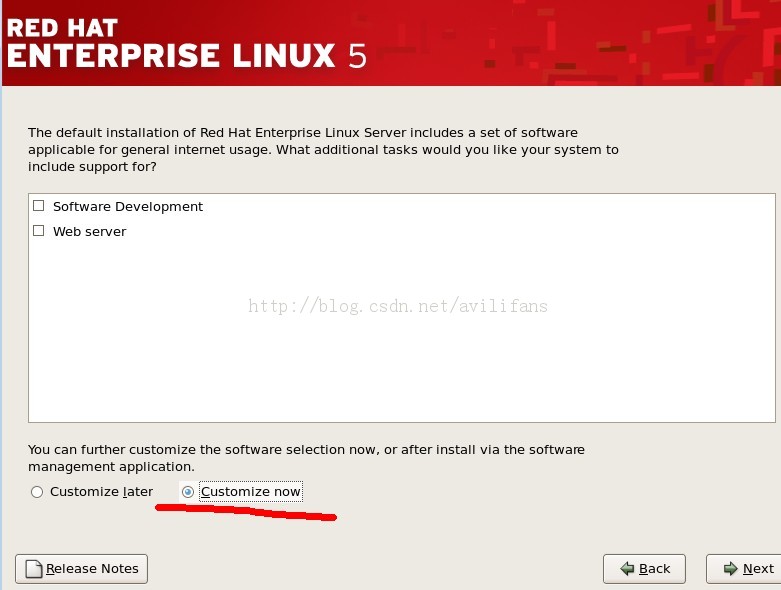This screenshot has height=590, width=781.
Task: Open the Release Notes button
Action: (x=82, y=569)
